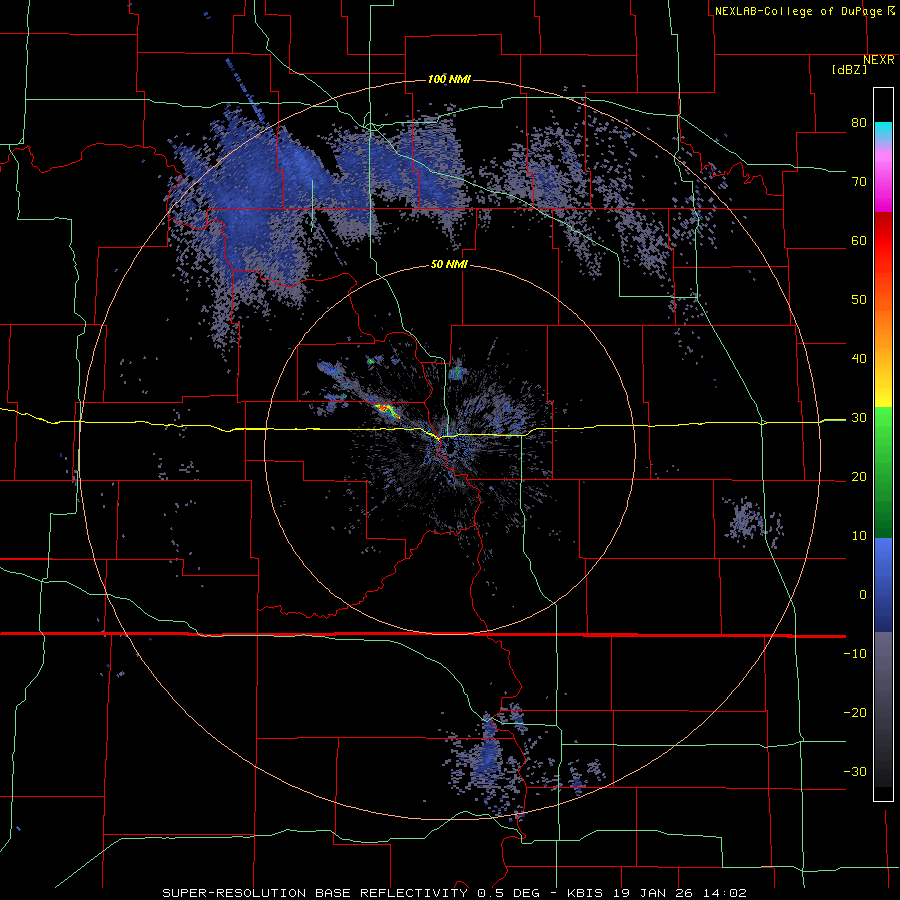Screen dimensions: 900x900
Task: Click the cyan top band of the color bar
Action: [883, 131]
